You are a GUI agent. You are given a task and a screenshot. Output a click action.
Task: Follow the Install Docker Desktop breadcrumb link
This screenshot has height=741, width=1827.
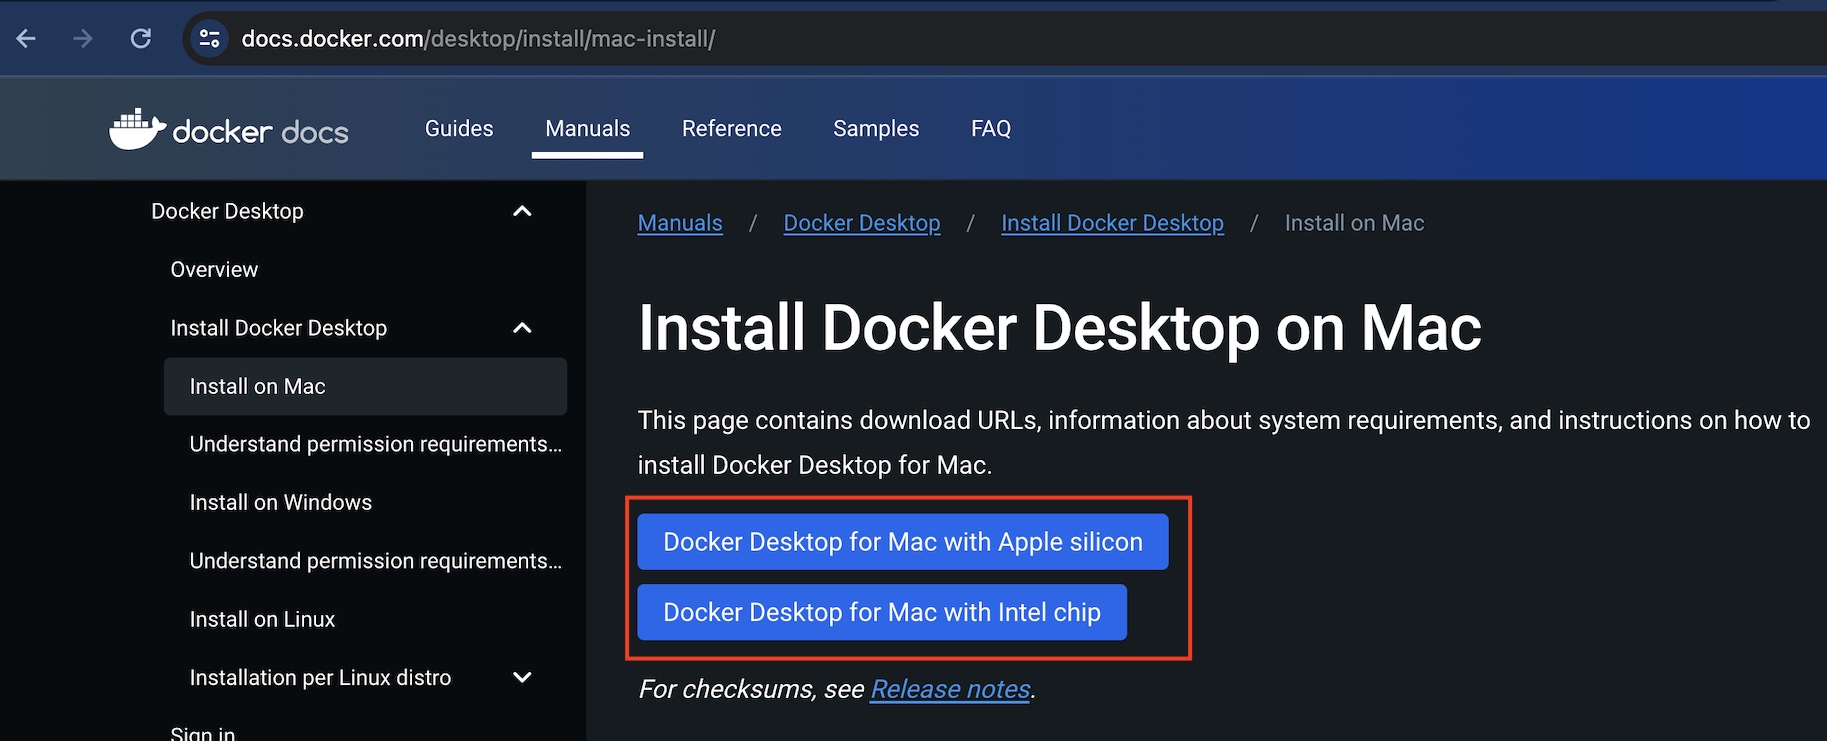click(1112, 223)
